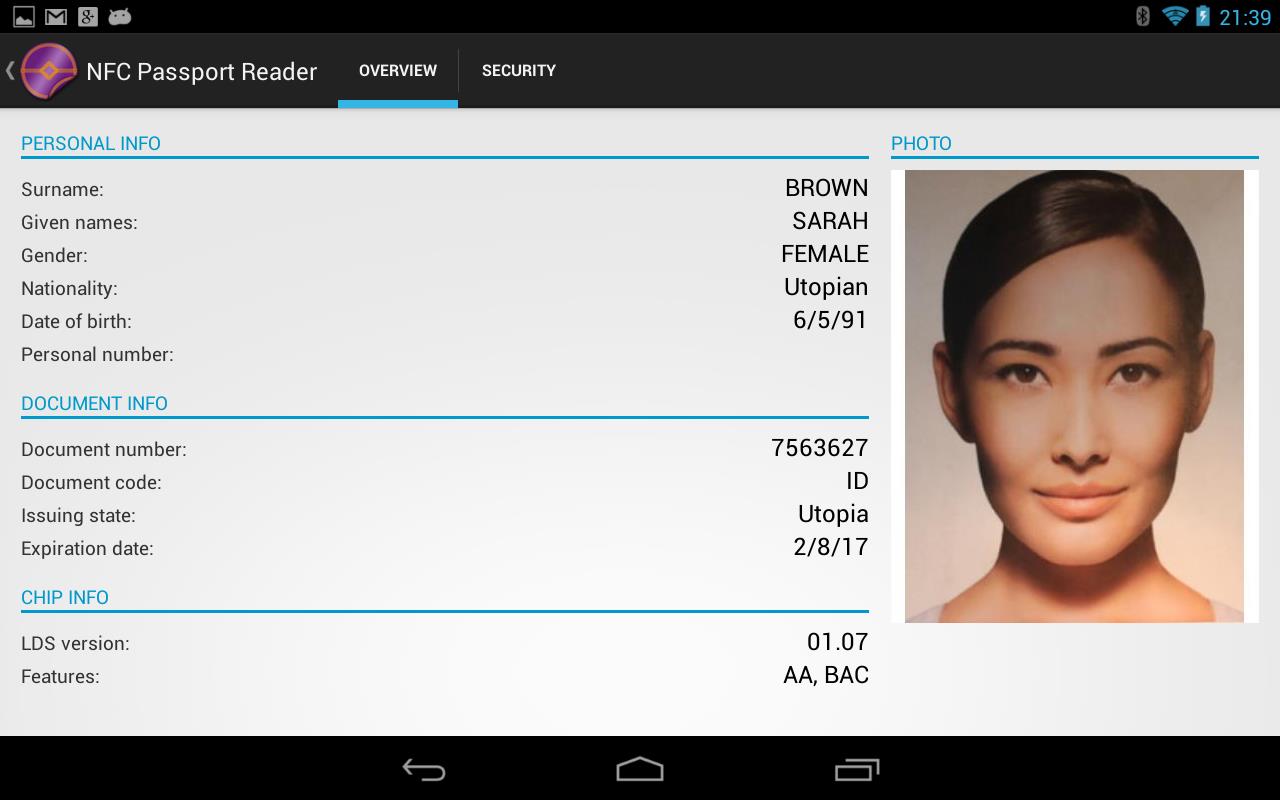Tap the Features value AA, BAC
1280x800 pixels.
pos(825,676)
